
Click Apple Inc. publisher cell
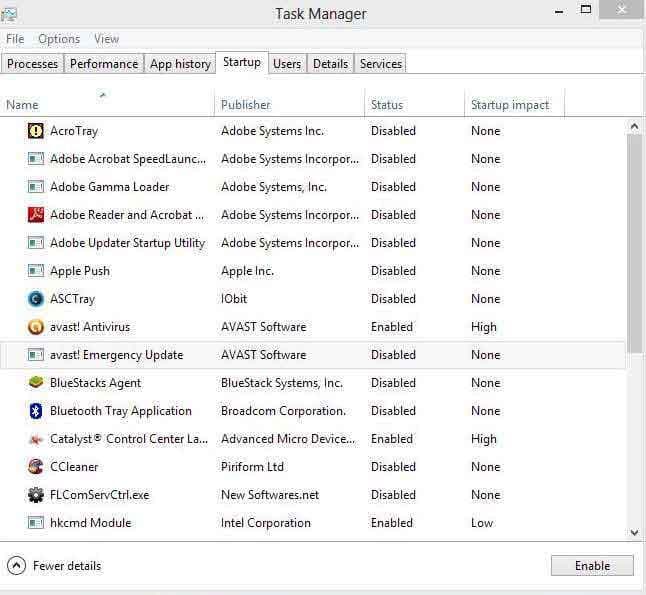248,271
